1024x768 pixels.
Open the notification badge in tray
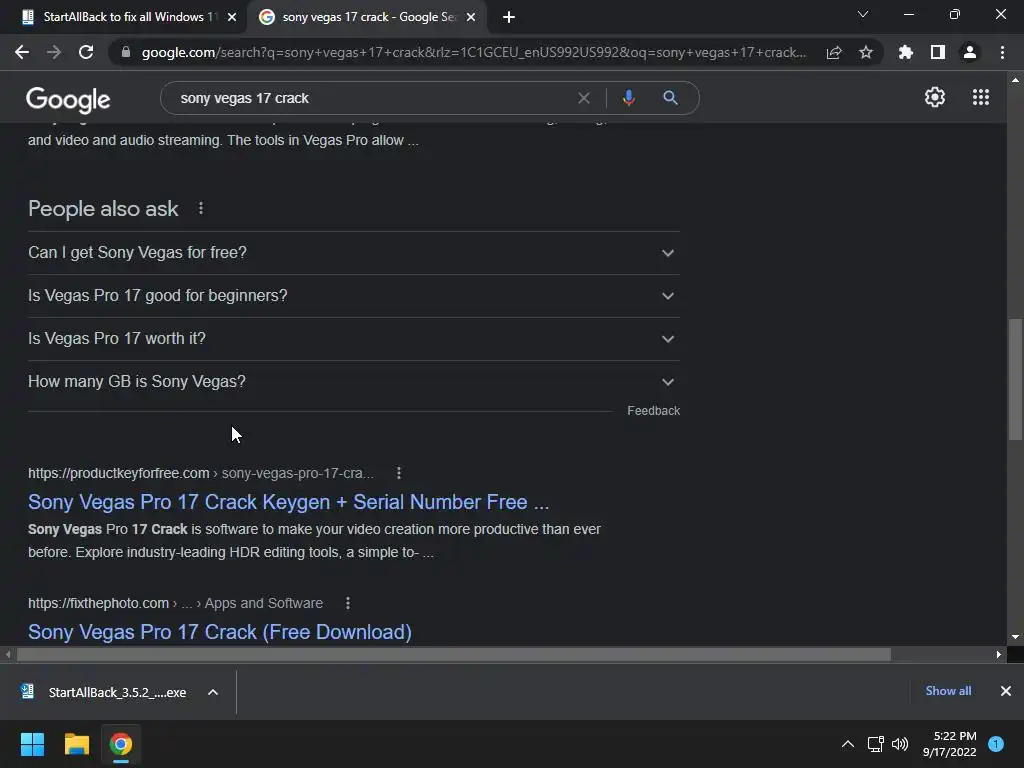click(996, 744)
